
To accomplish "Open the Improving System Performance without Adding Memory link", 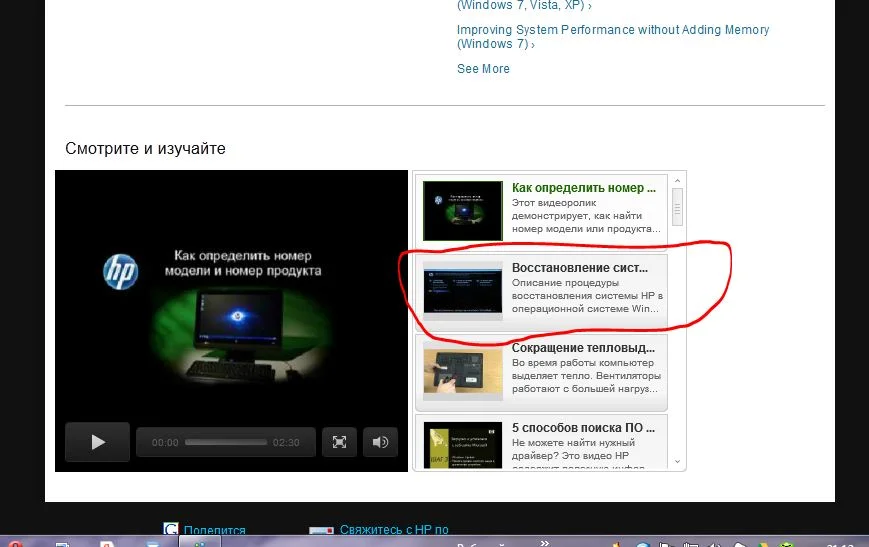I will point(612,37).
